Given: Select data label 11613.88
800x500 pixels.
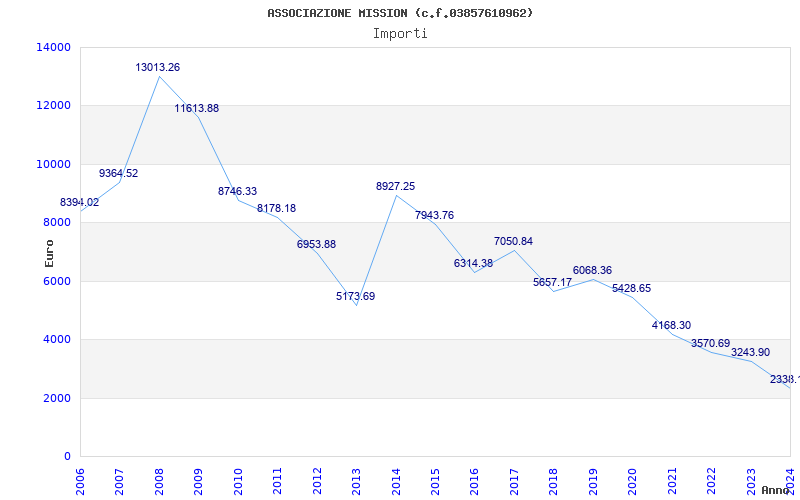Looking at the screenshot, I should [x=196, y=108].
